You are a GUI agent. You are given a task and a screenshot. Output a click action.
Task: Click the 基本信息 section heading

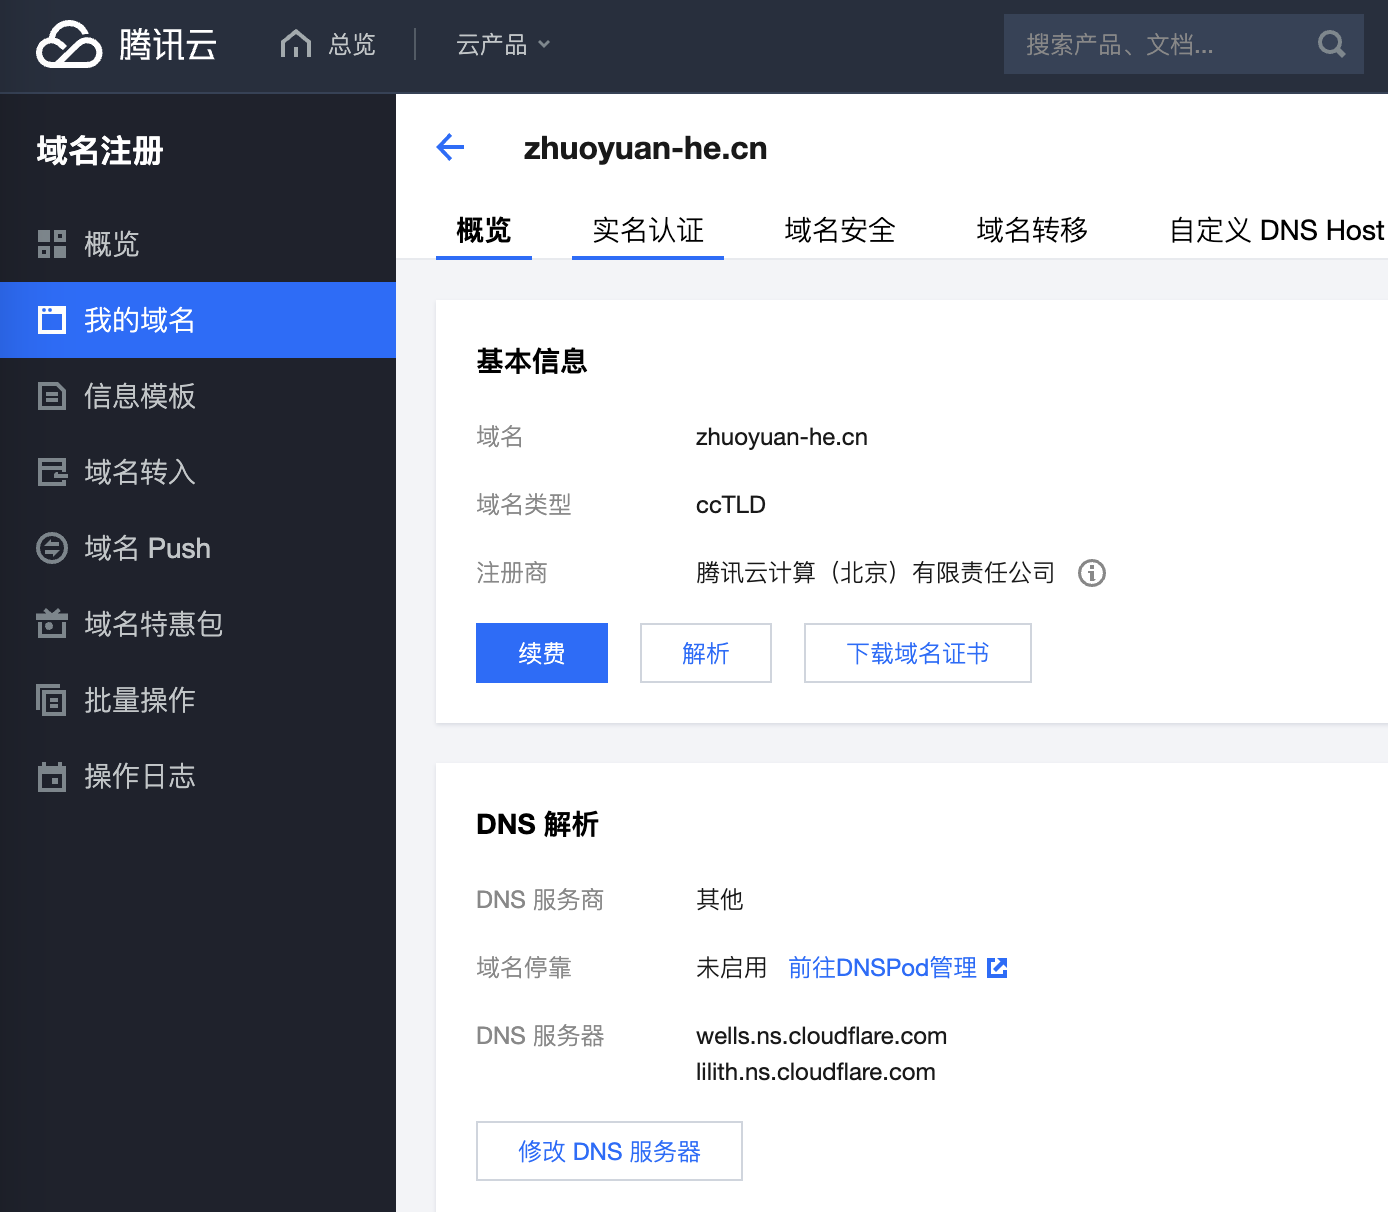coord(532,361)
